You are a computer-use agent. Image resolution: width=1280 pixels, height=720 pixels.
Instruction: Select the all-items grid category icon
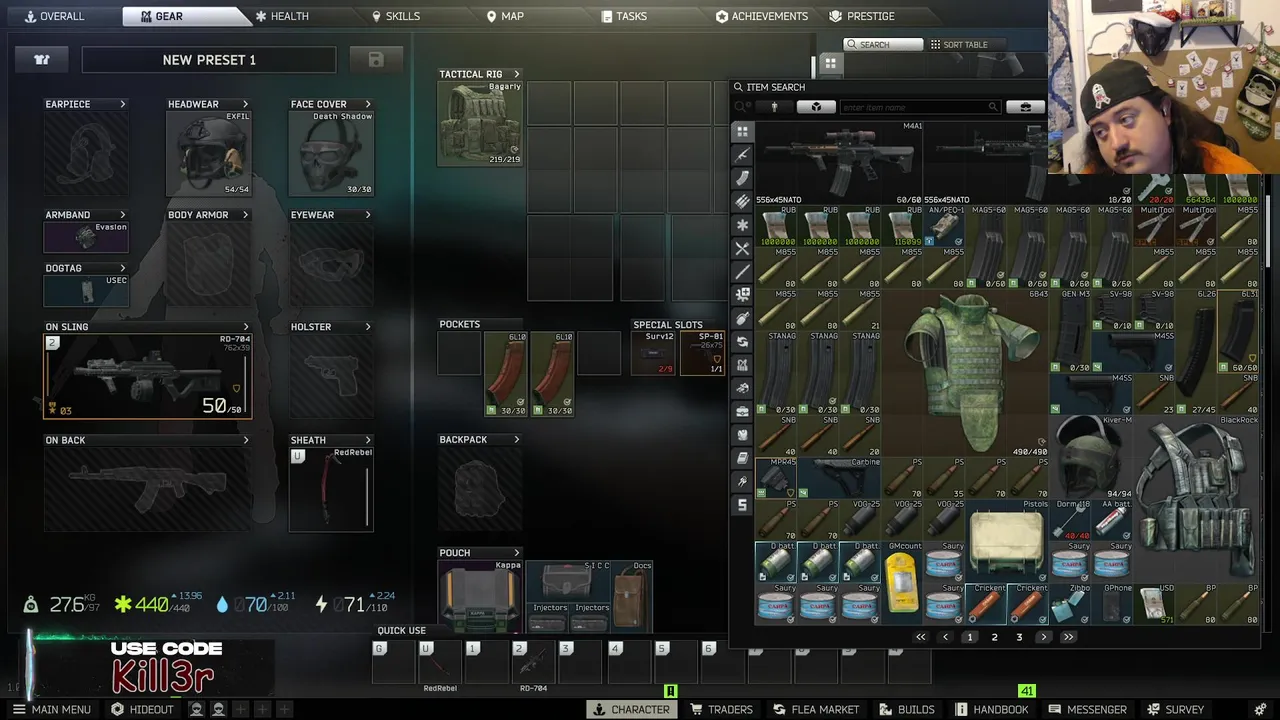pyautogui.click(x=742, y=132)
